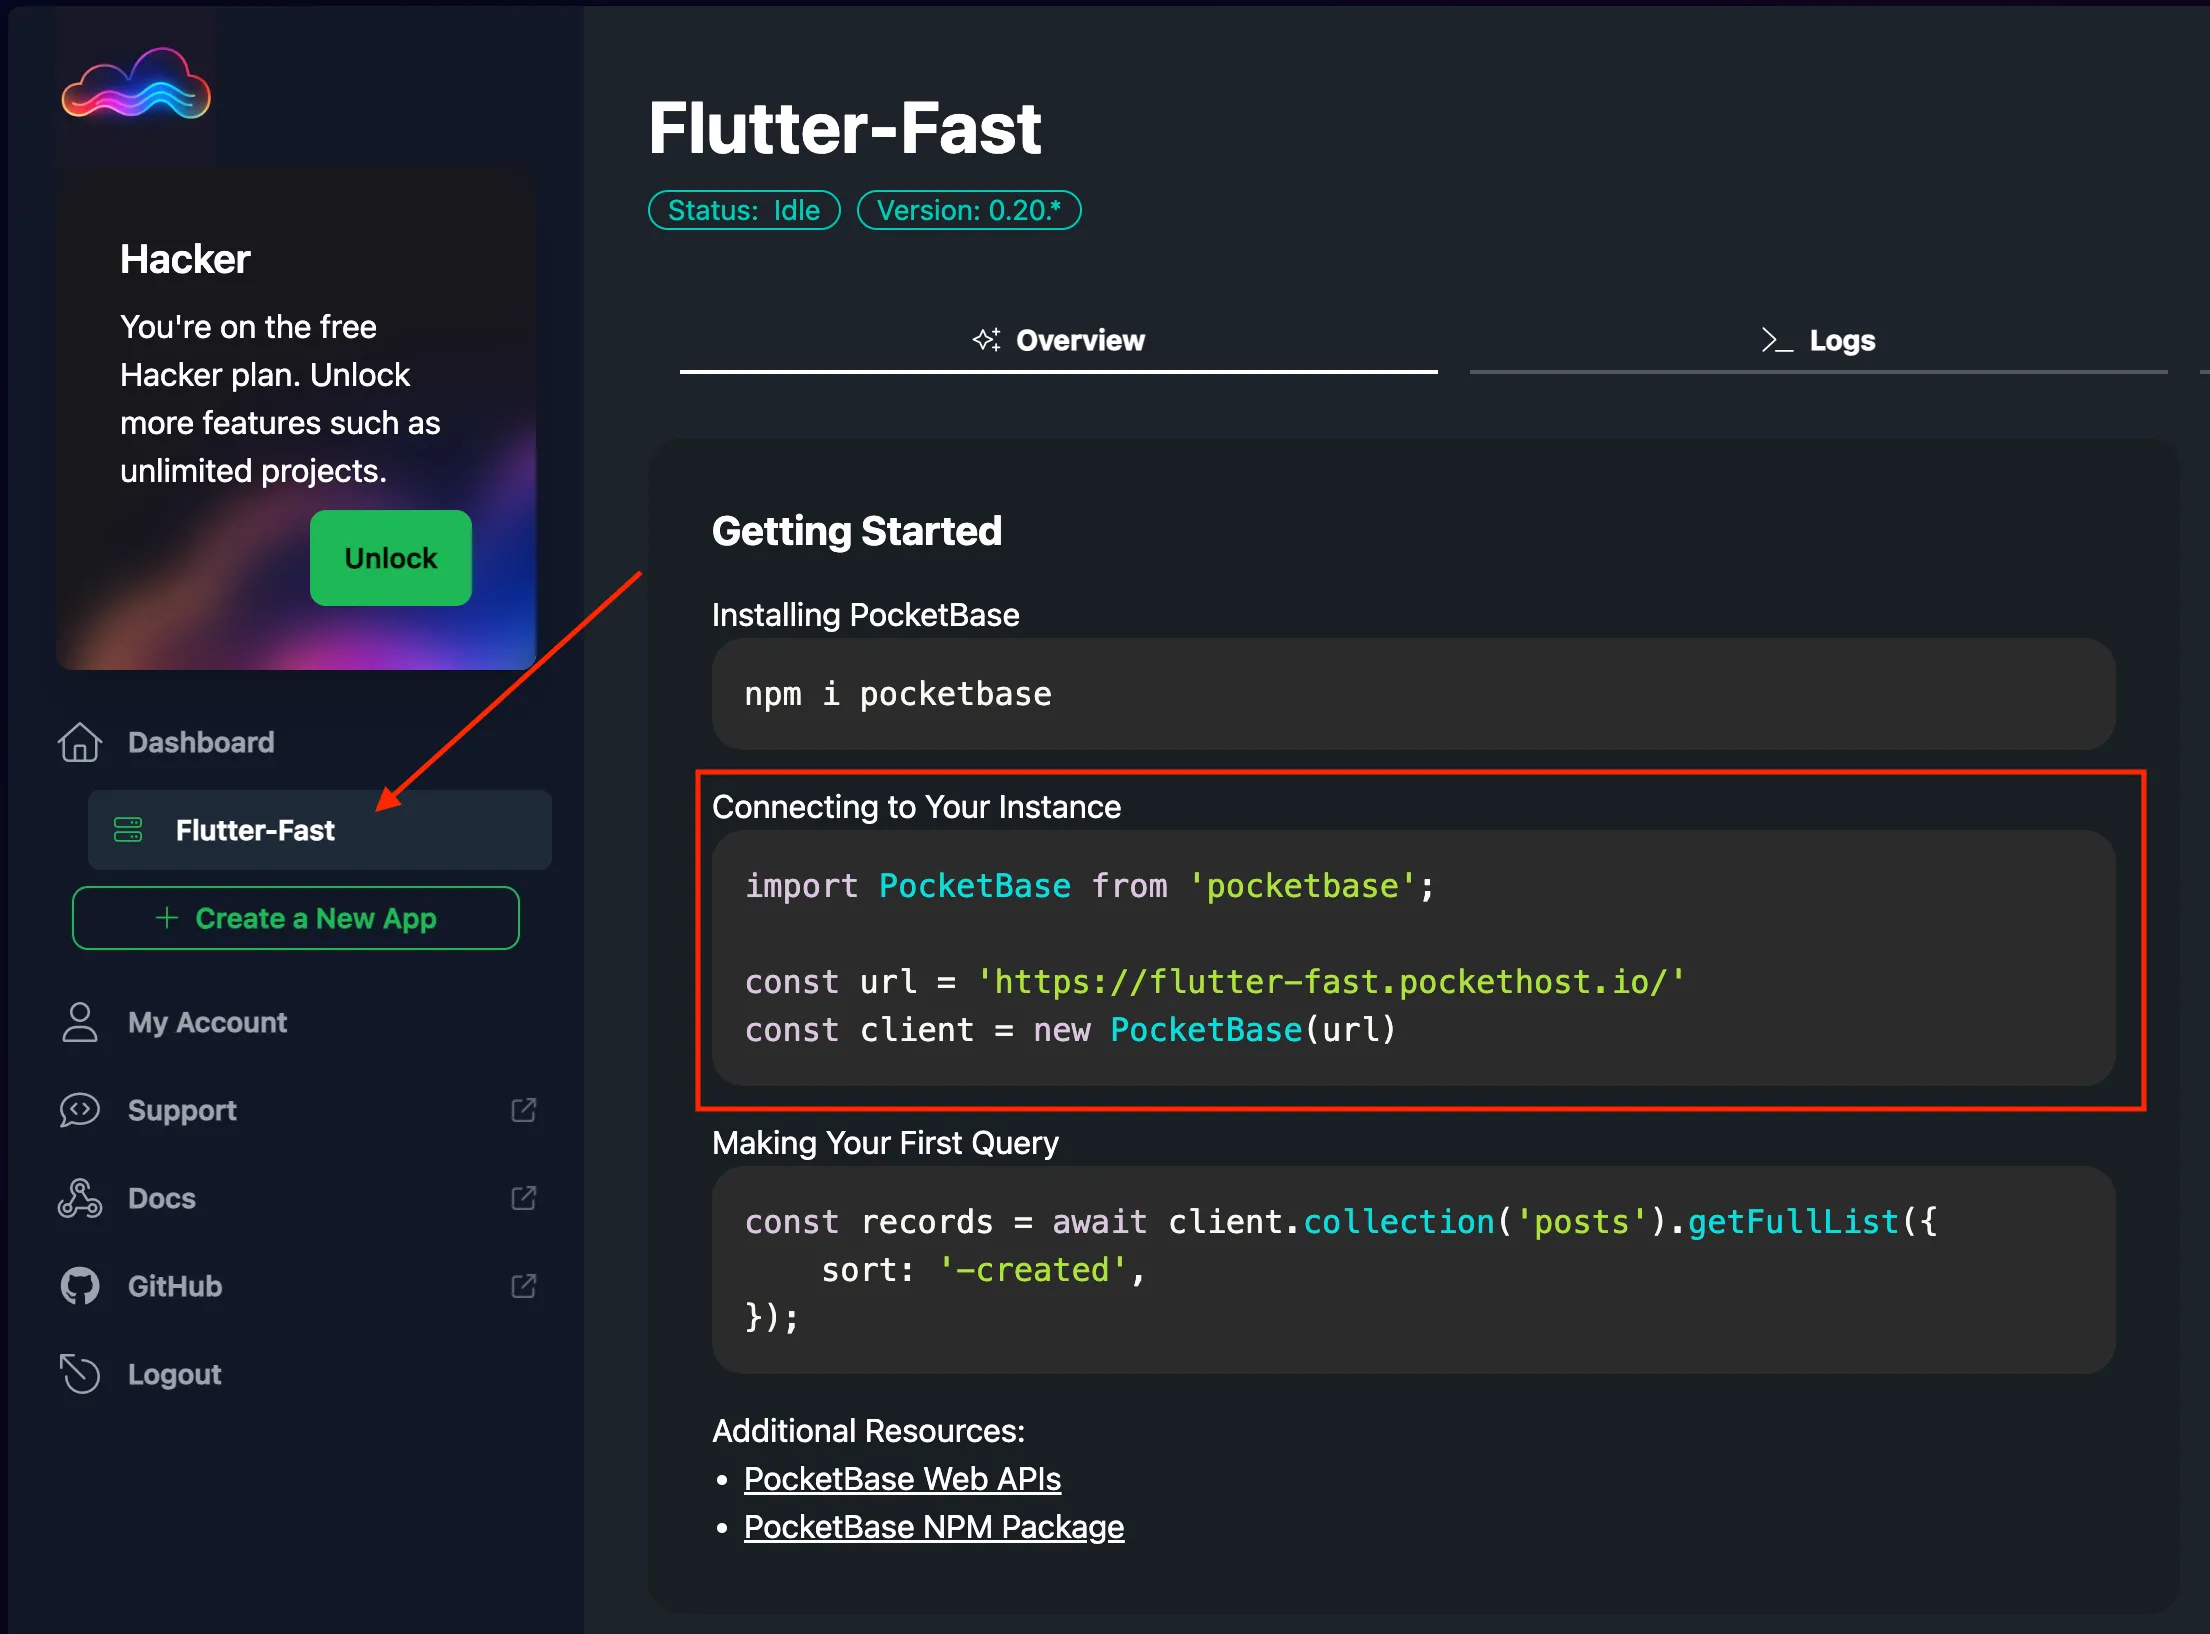Click the GitHub octocat icon
Screen dimensions: 2210x1634
click(80, 1286)
